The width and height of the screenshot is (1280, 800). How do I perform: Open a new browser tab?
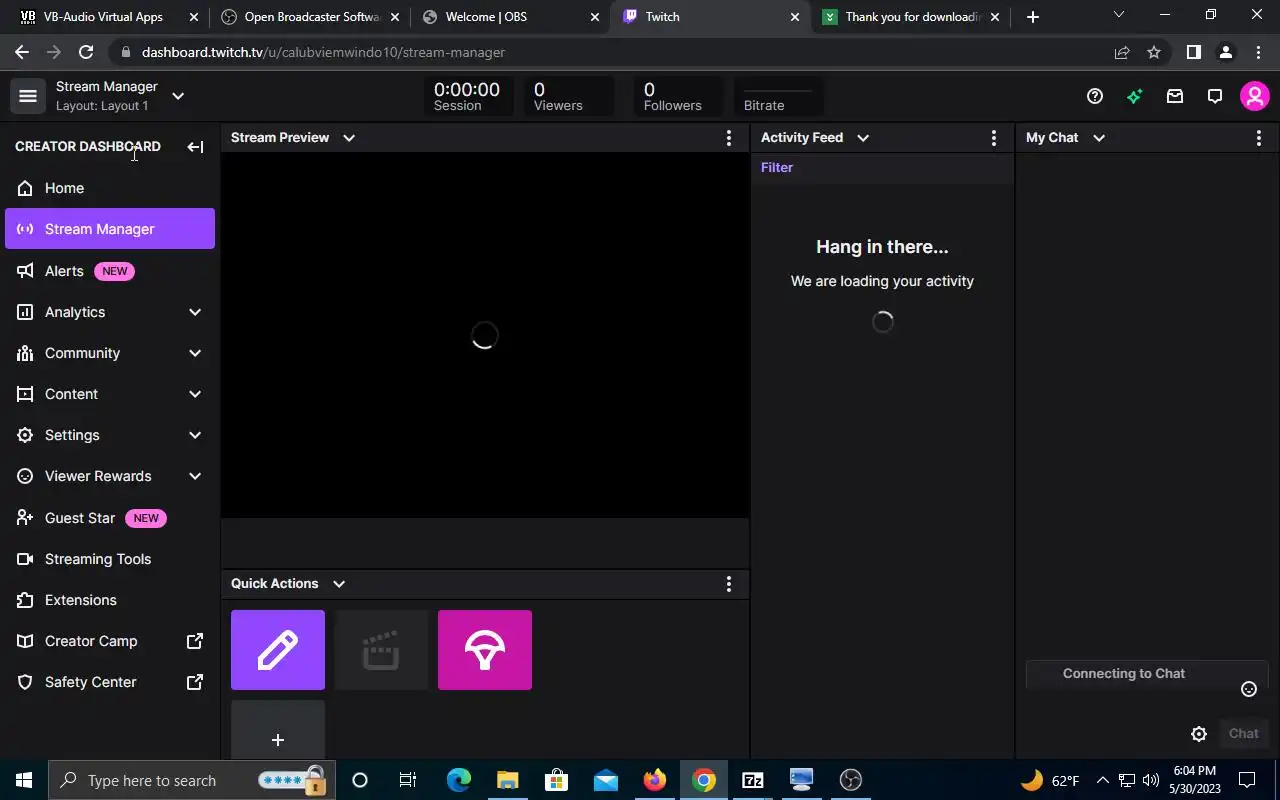tap(1033, 17)
